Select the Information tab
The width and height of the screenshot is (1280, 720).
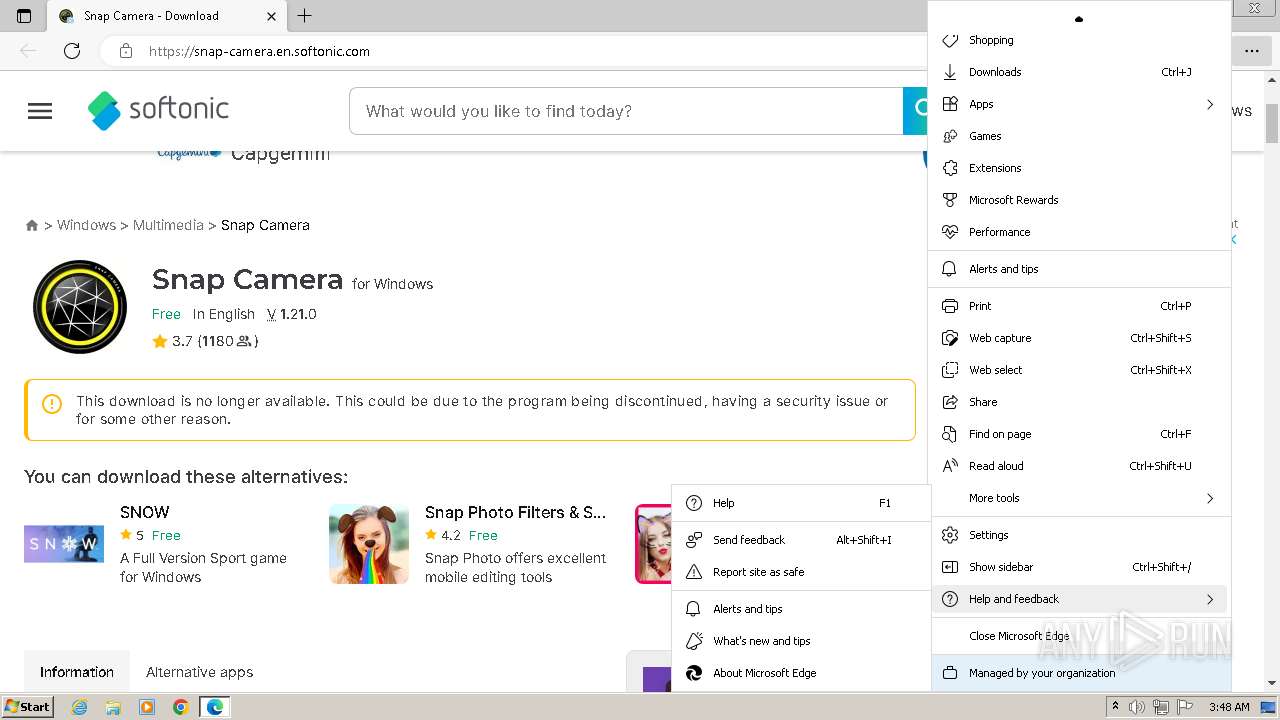pyautogui.click(x=77, y=672)
